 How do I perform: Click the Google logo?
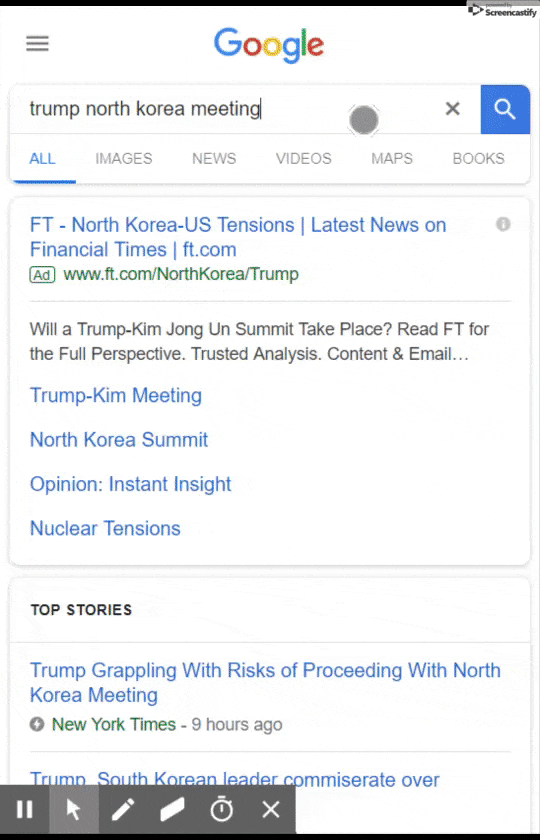coord(269,45)
